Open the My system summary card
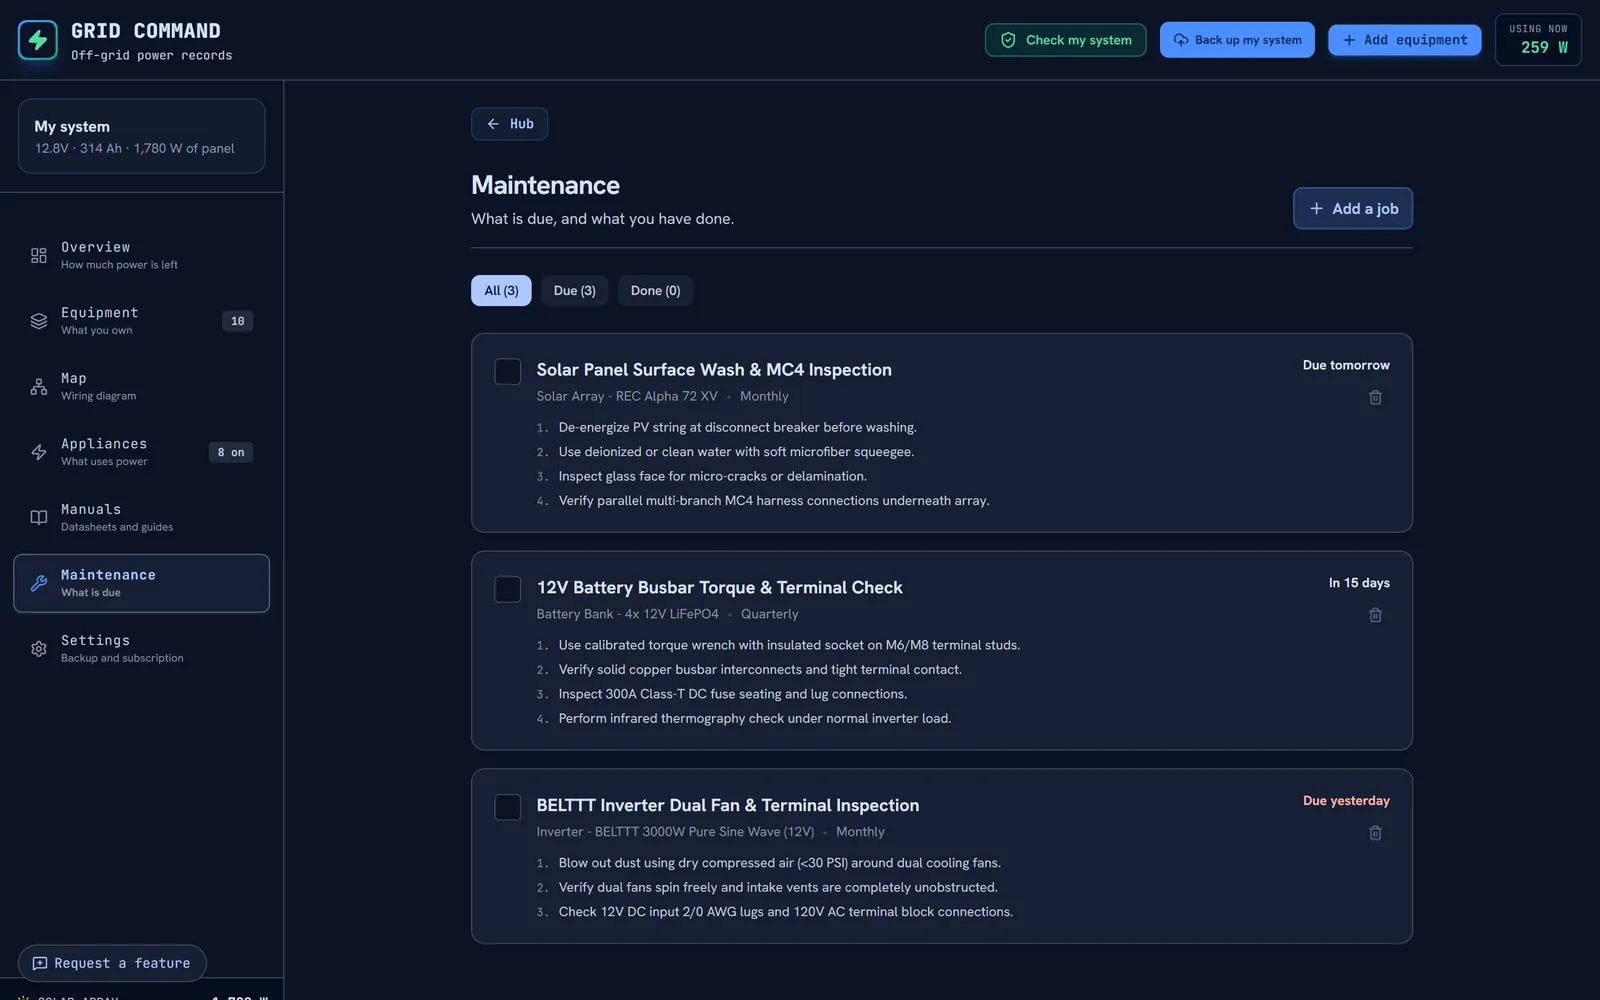 [141, 136]
